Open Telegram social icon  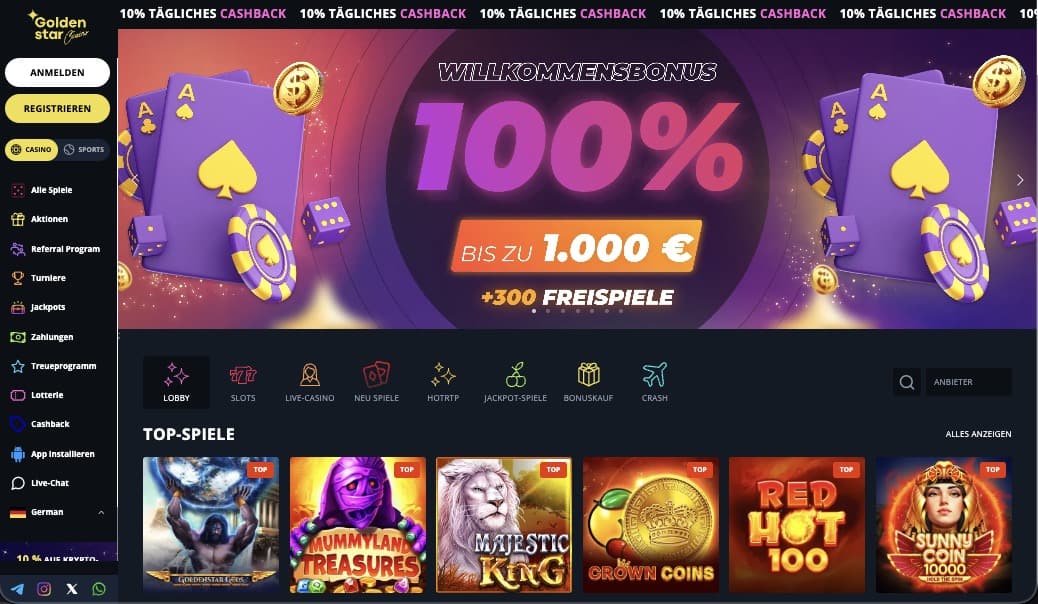17,589
